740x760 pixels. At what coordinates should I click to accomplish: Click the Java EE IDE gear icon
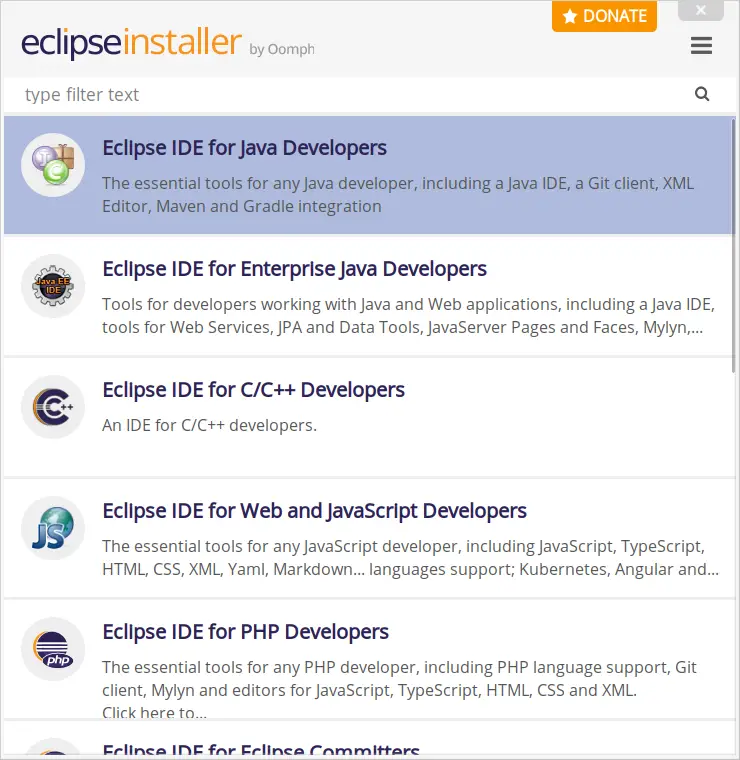pos(53,286)
